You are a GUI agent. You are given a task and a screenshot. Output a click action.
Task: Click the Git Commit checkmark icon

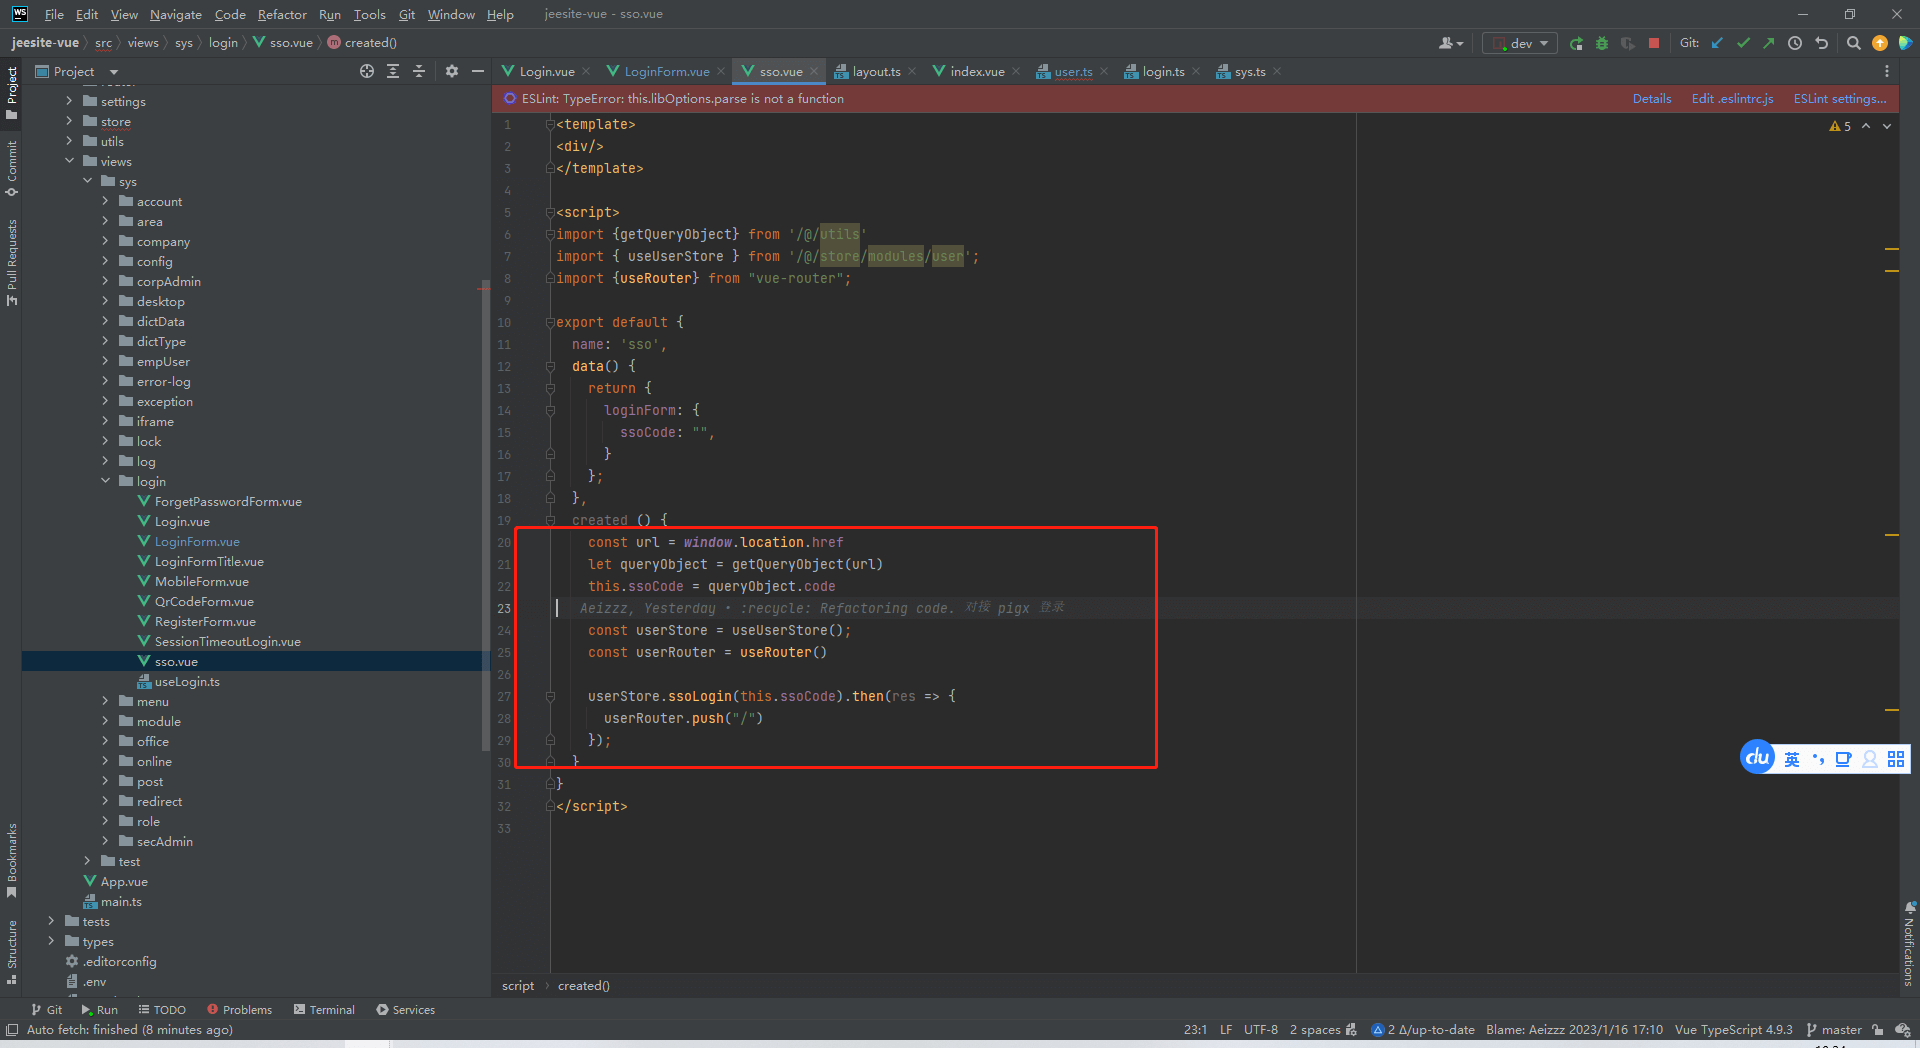coord(1743,43)
